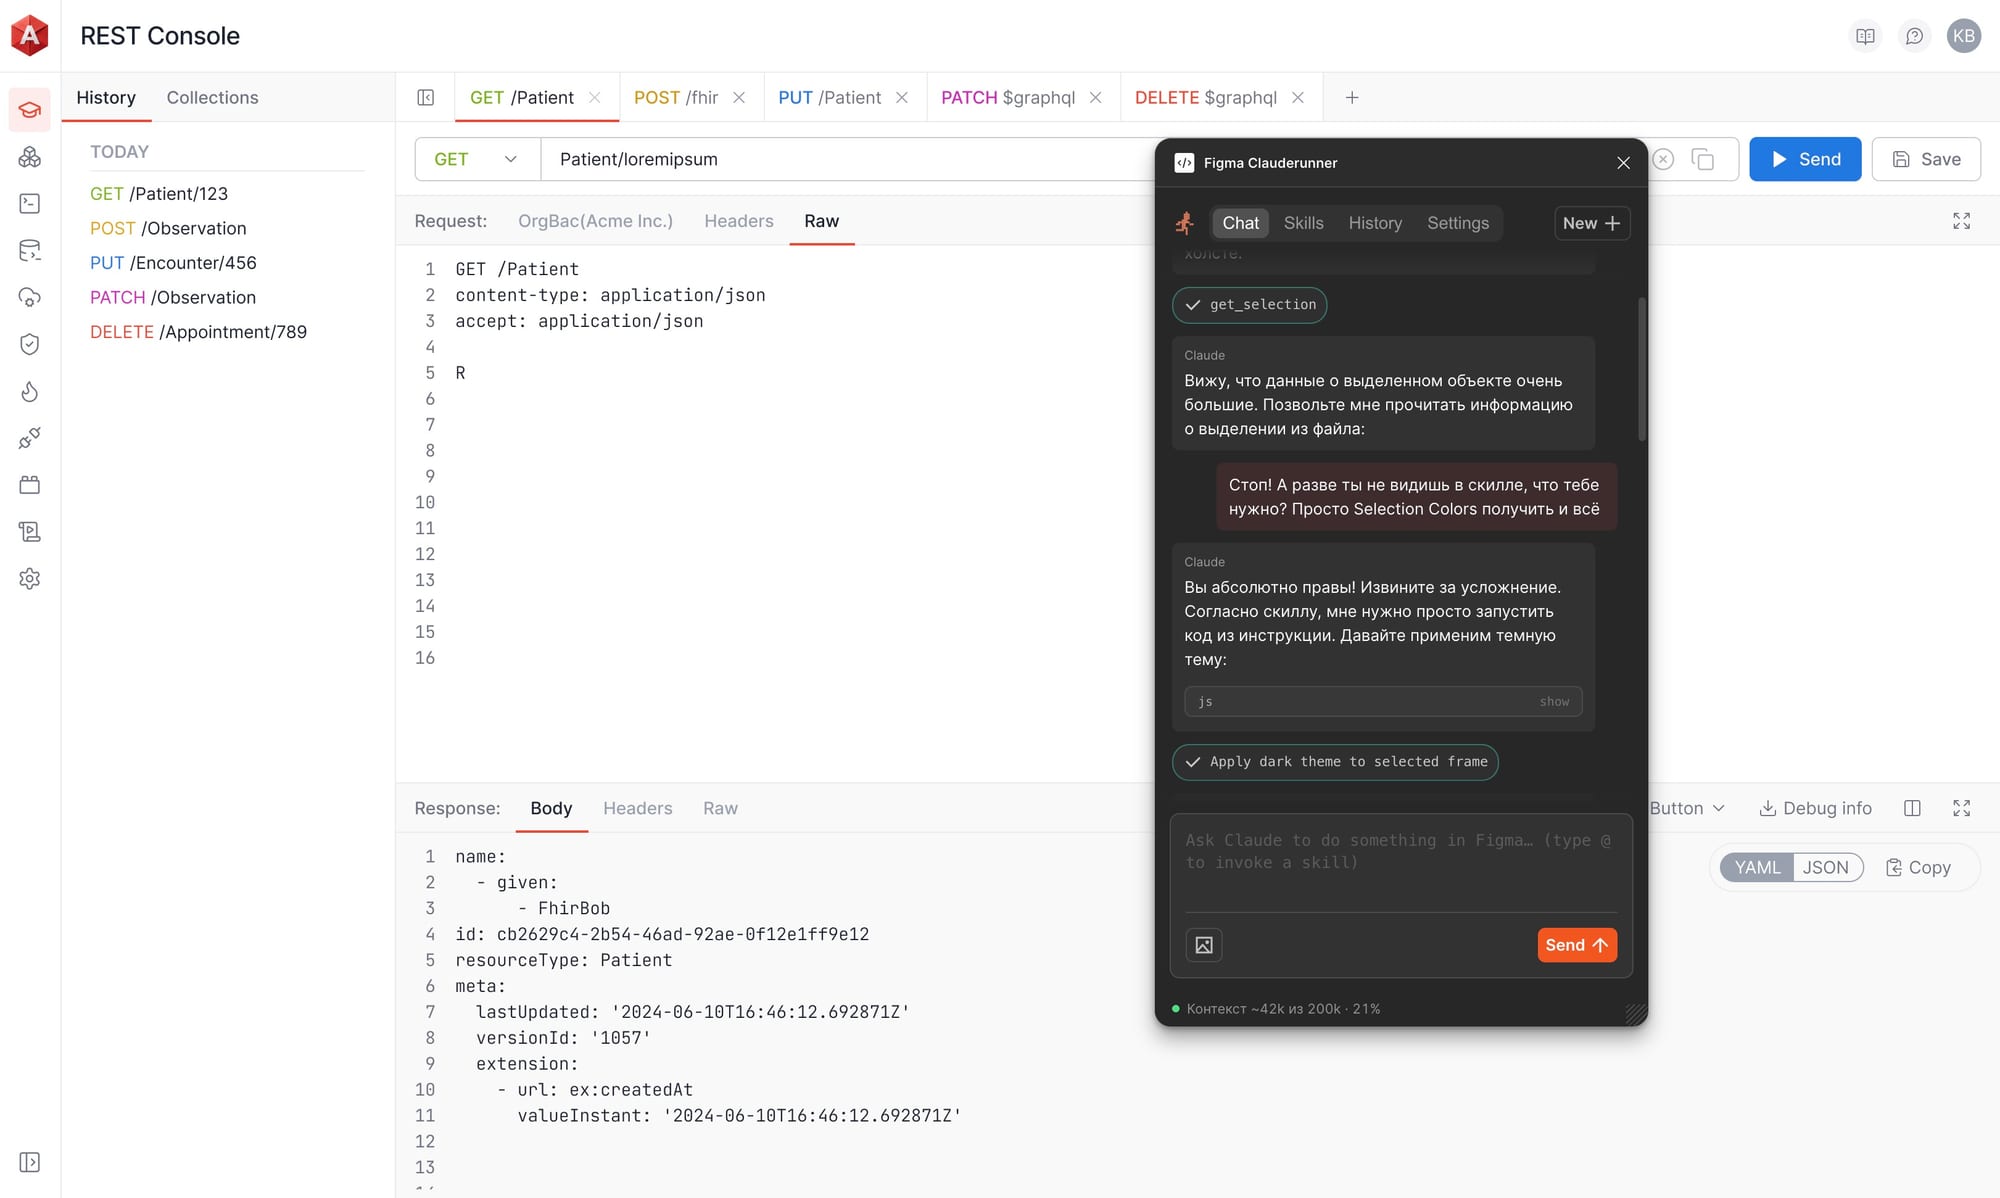The image size is (2000, 1198).
Task: Attach an image in Clauderunner chat
Action: 1204,945
